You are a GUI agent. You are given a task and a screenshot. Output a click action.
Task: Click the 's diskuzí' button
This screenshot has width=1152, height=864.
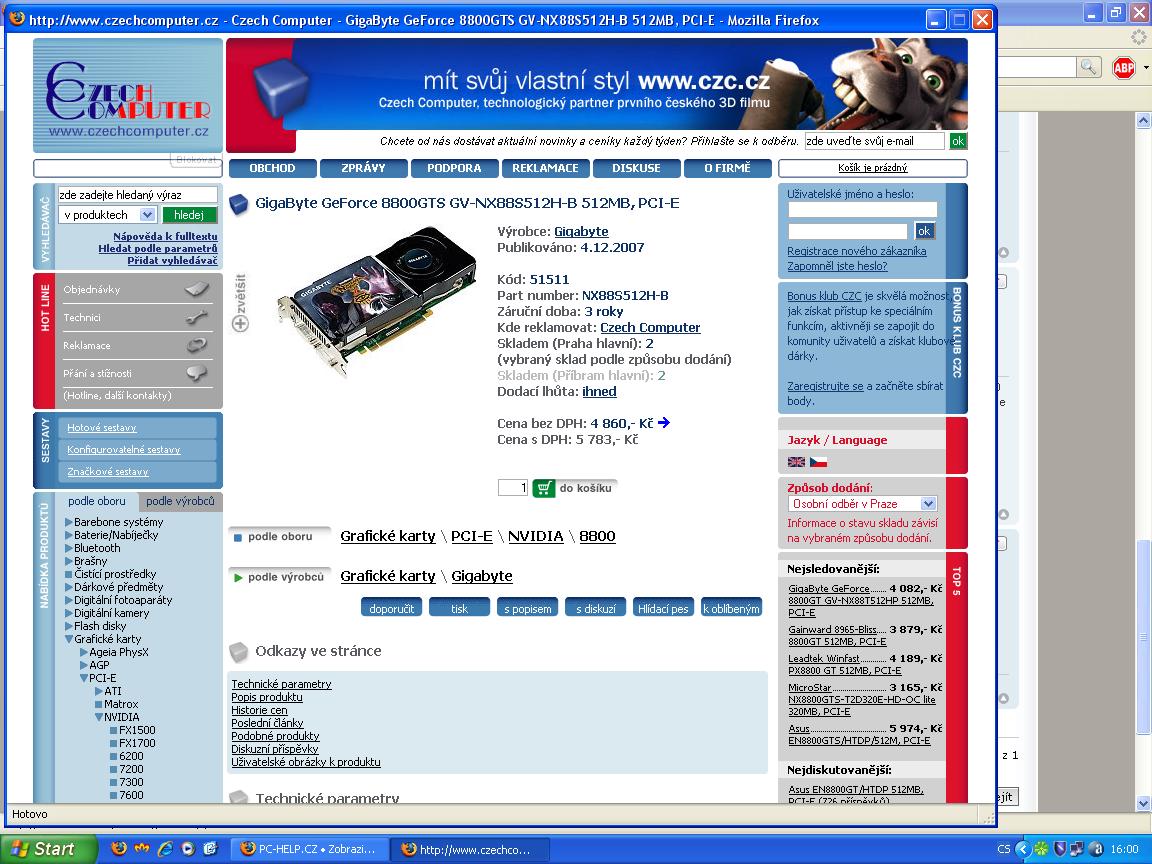[596, 608]
